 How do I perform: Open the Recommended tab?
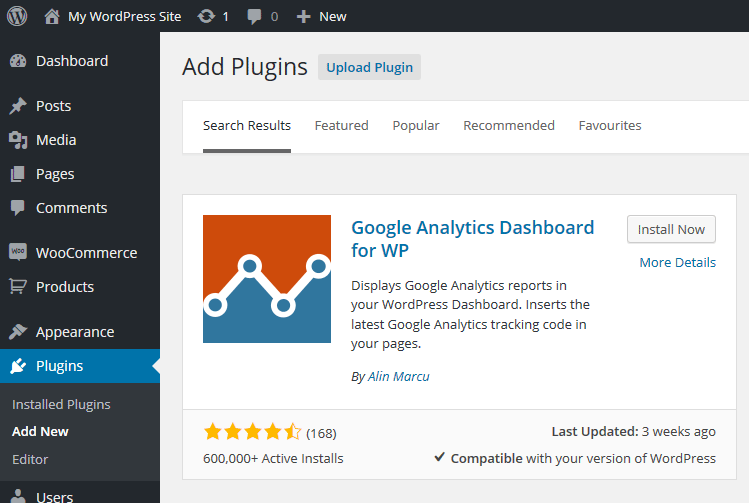pyautogui.click(x=509, y=126)
